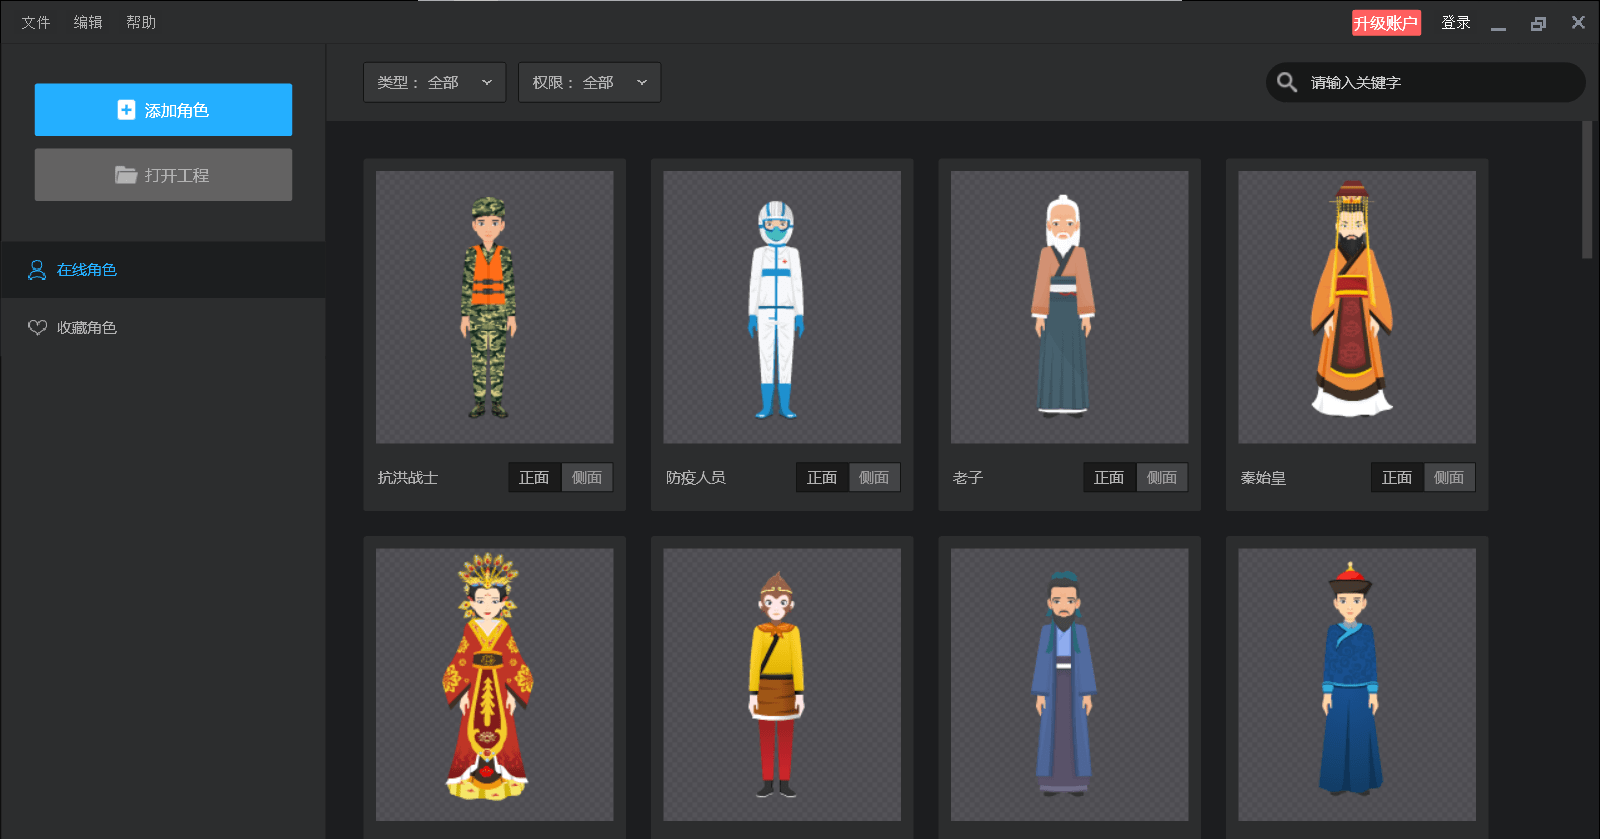Click the 秦始皇 name label
The width and height of the screenshot is (1600, 839).
point(1263,478)
